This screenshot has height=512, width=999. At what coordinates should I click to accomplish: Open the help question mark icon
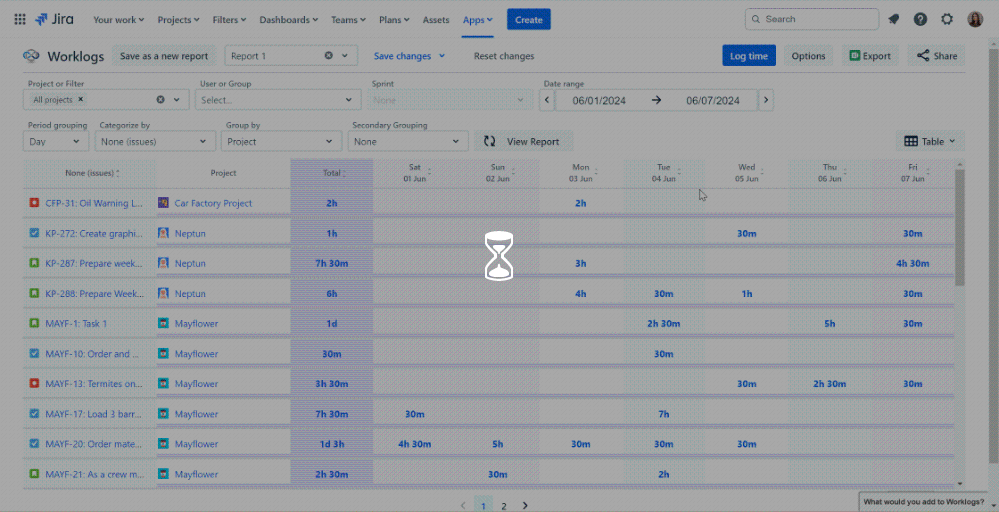[921, 20]
